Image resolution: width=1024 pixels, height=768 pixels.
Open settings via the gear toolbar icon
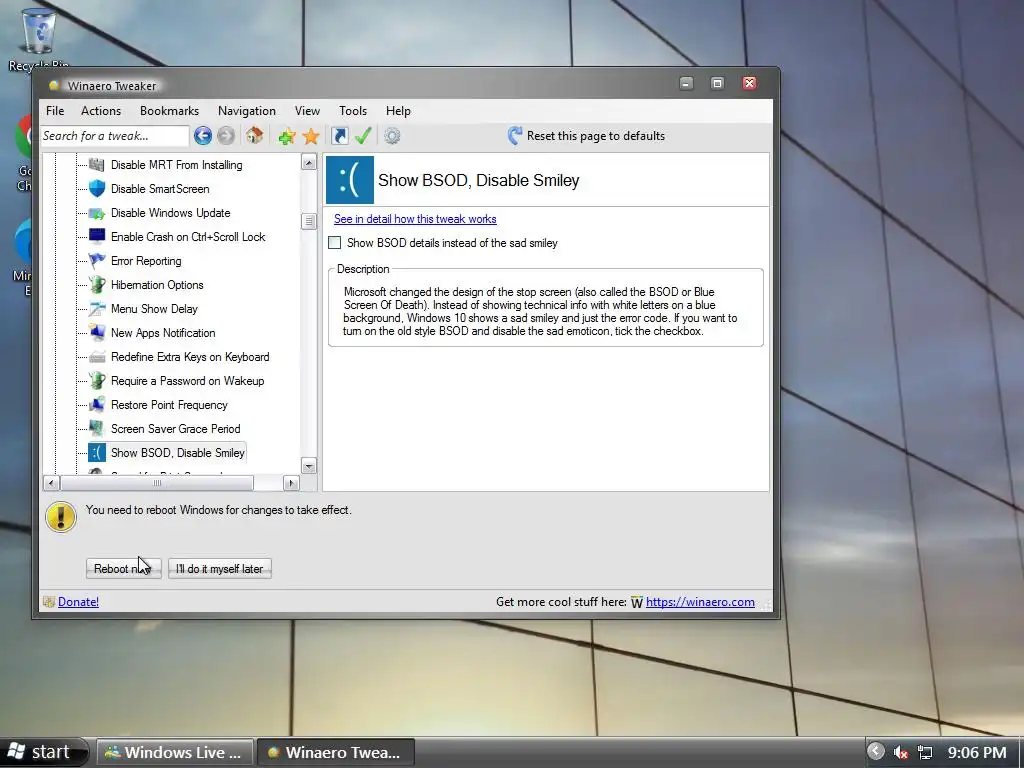(392, 136)
